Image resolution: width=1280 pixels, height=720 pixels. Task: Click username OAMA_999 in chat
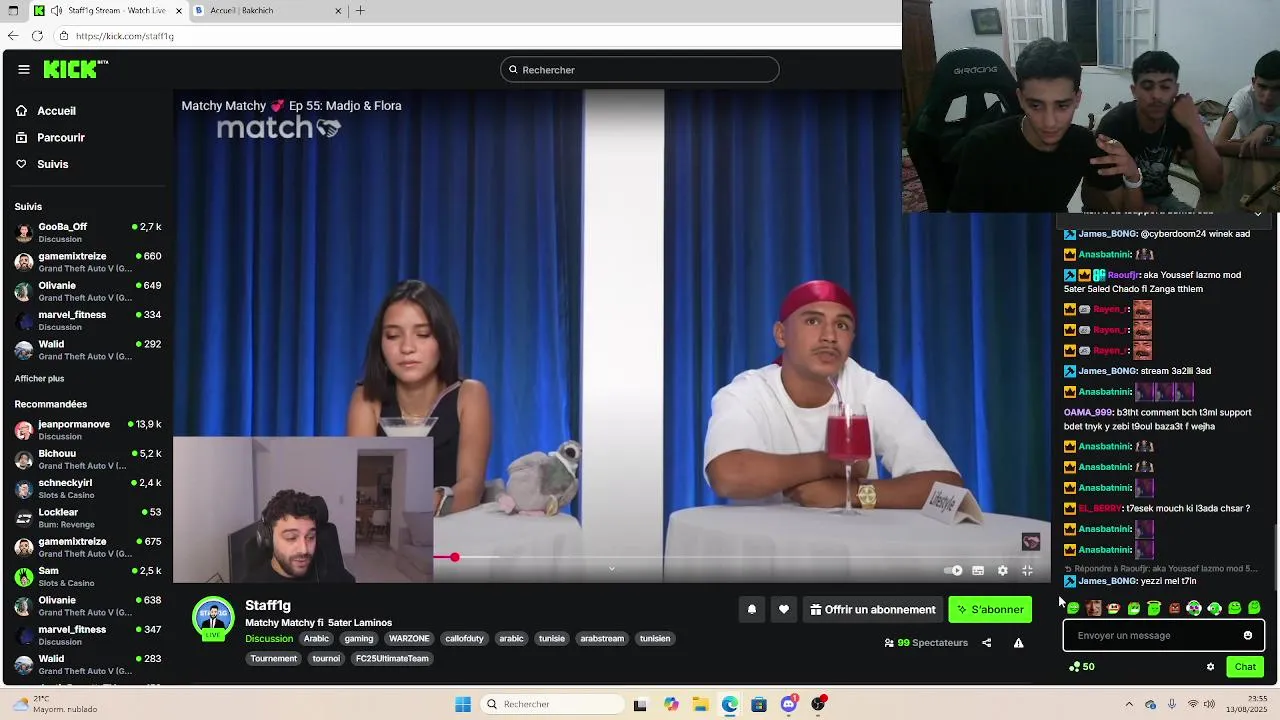point(1088,412)
